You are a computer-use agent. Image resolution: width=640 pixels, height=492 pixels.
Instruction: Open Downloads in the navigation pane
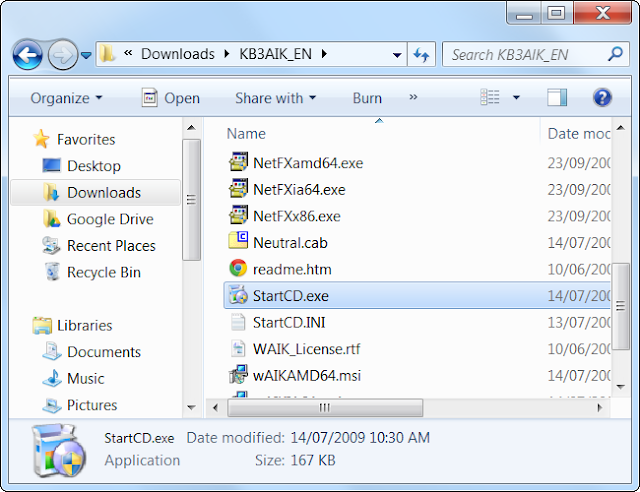(96, 193)
